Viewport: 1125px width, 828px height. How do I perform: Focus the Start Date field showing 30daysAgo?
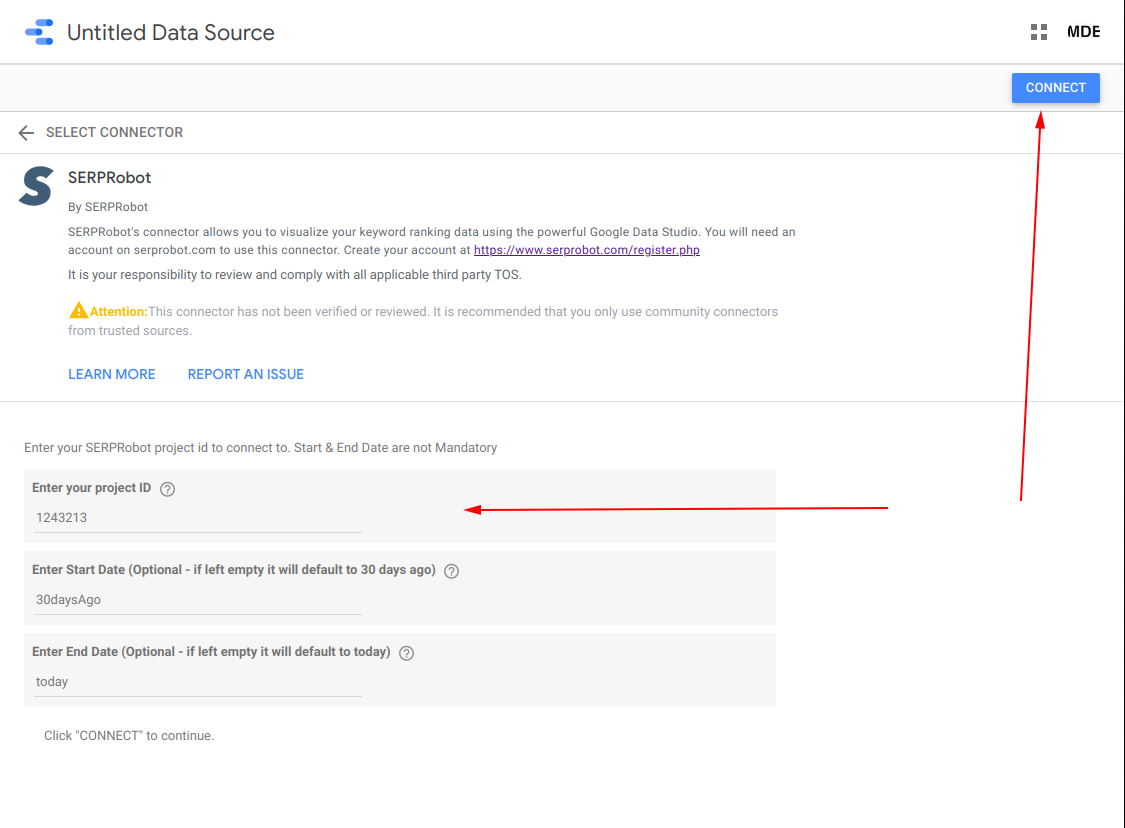(197, 600)
